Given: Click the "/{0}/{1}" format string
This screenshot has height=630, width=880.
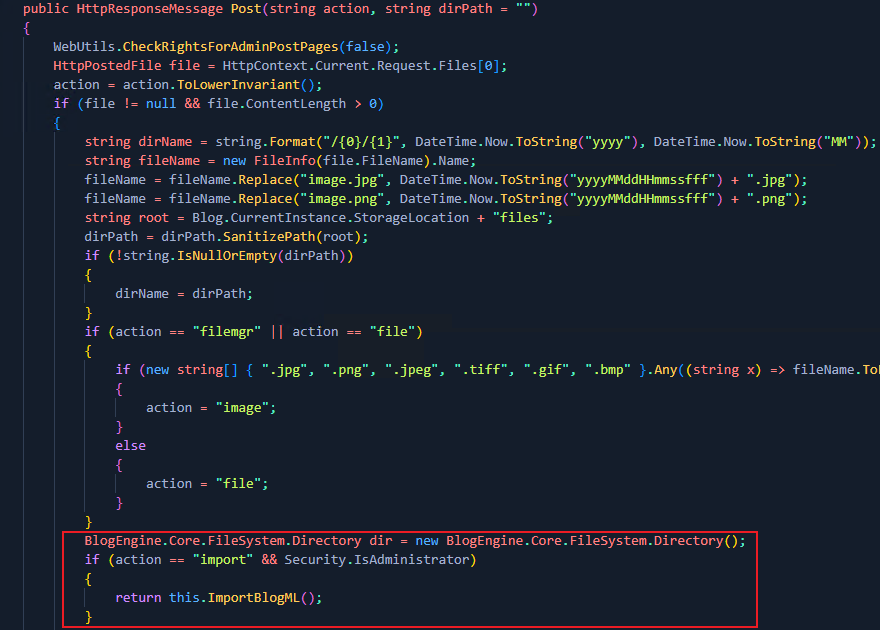Looking at the screenshot, I should tap(361, 141).
